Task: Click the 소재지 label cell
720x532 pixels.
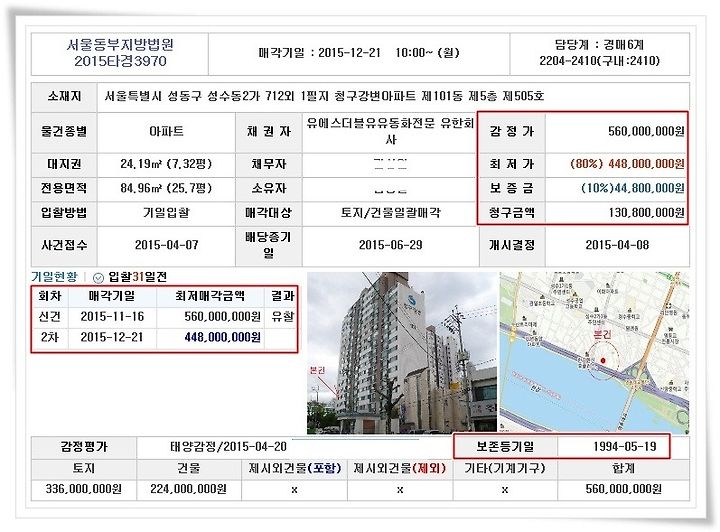Action: point(64,96)
